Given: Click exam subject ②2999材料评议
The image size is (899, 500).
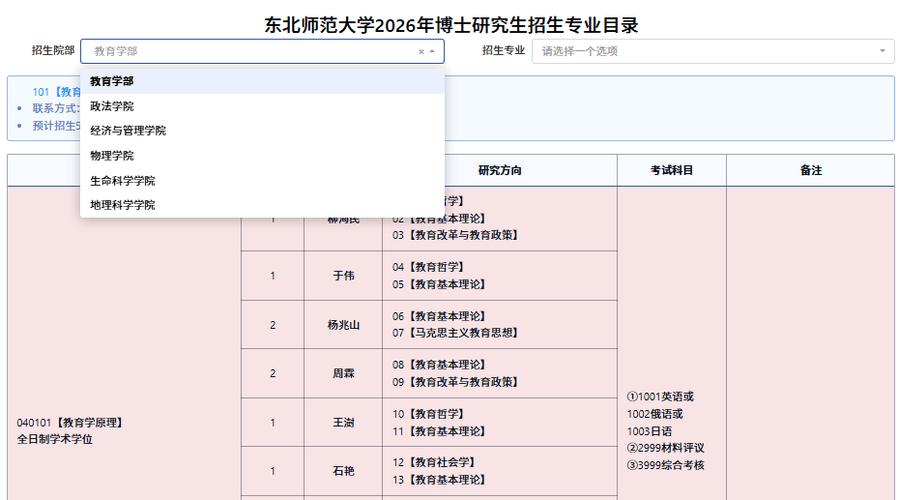Looking at the screenshot, I should 666,448.
